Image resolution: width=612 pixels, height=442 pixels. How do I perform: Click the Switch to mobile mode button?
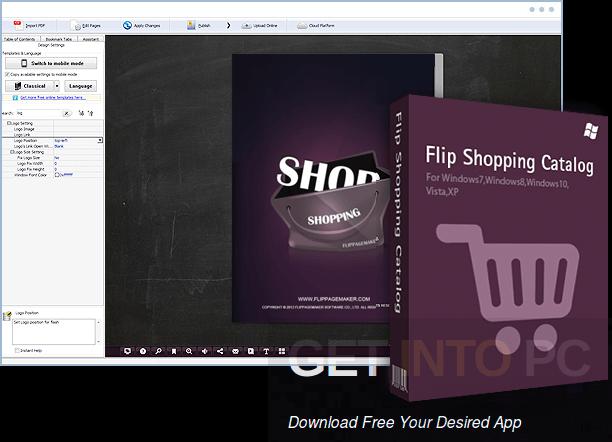(51, 63)
